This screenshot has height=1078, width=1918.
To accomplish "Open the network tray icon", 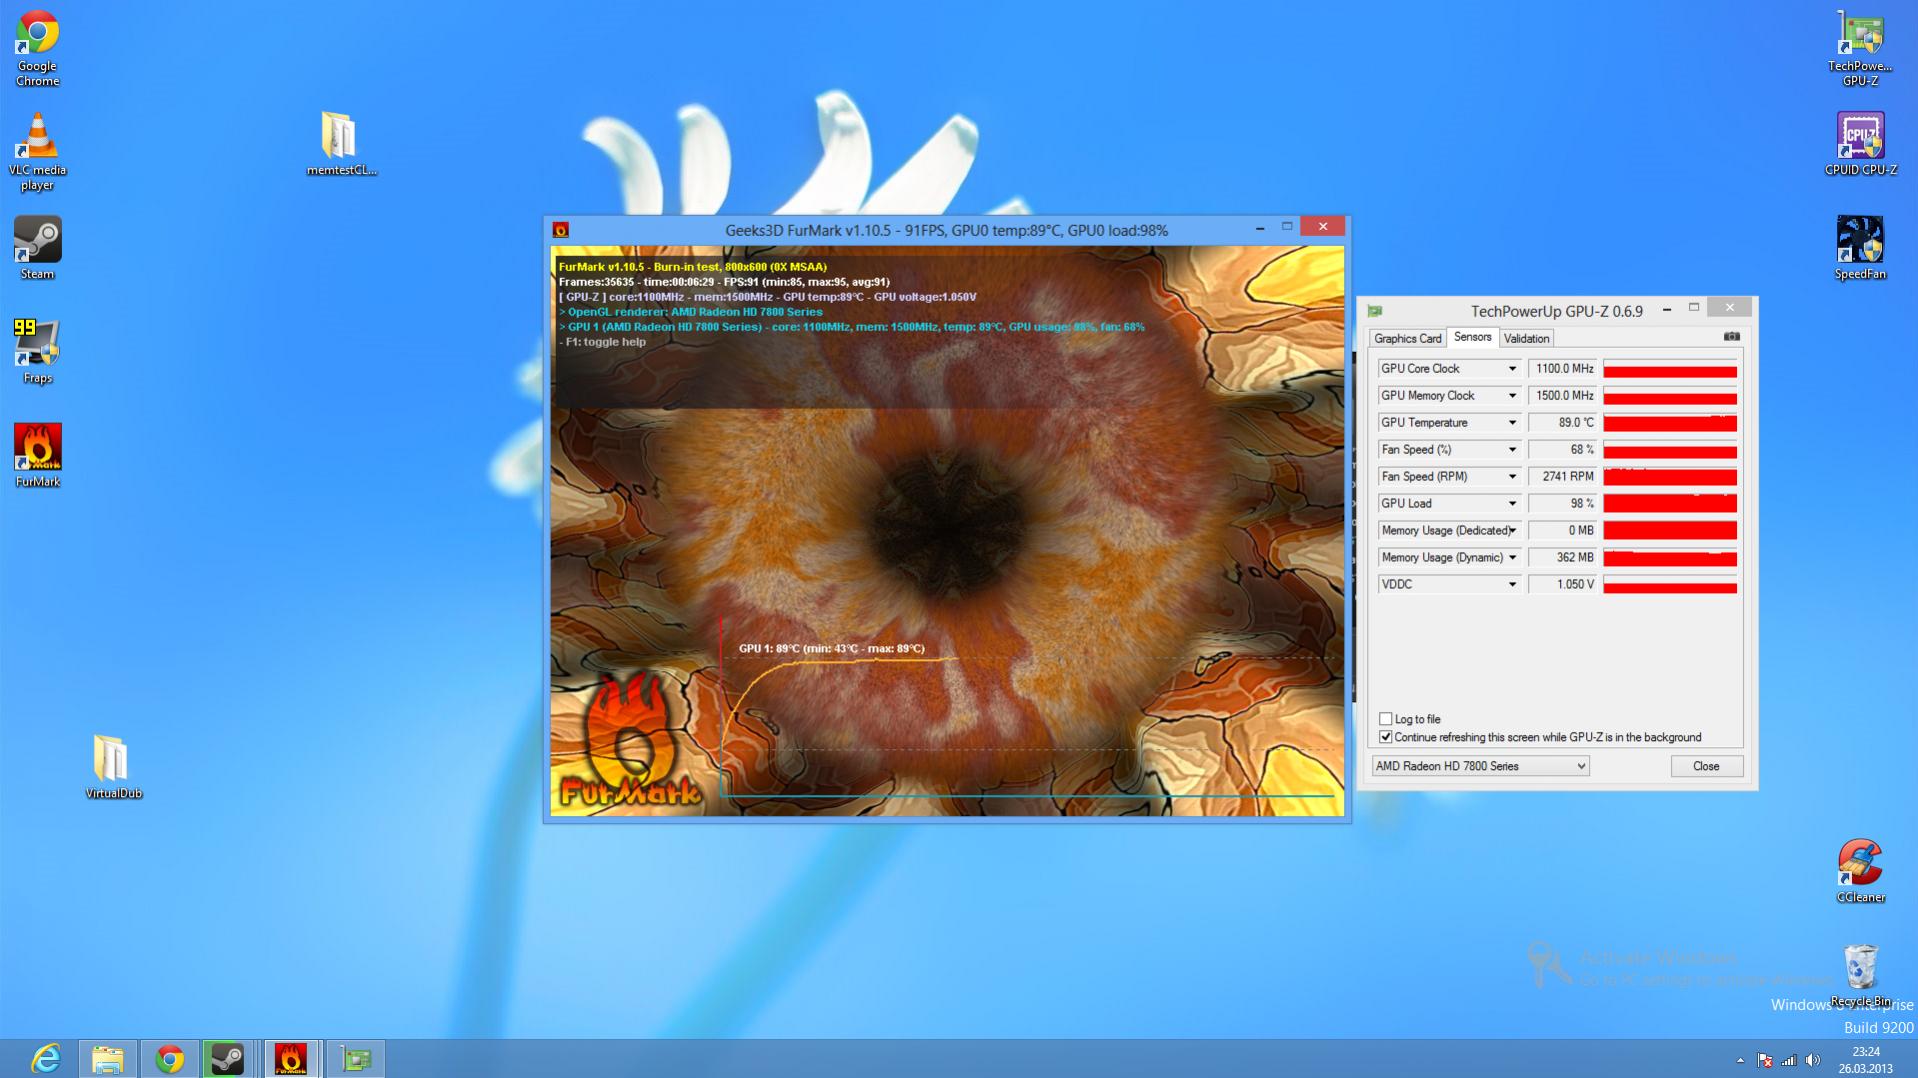I will [1788, 1060].
